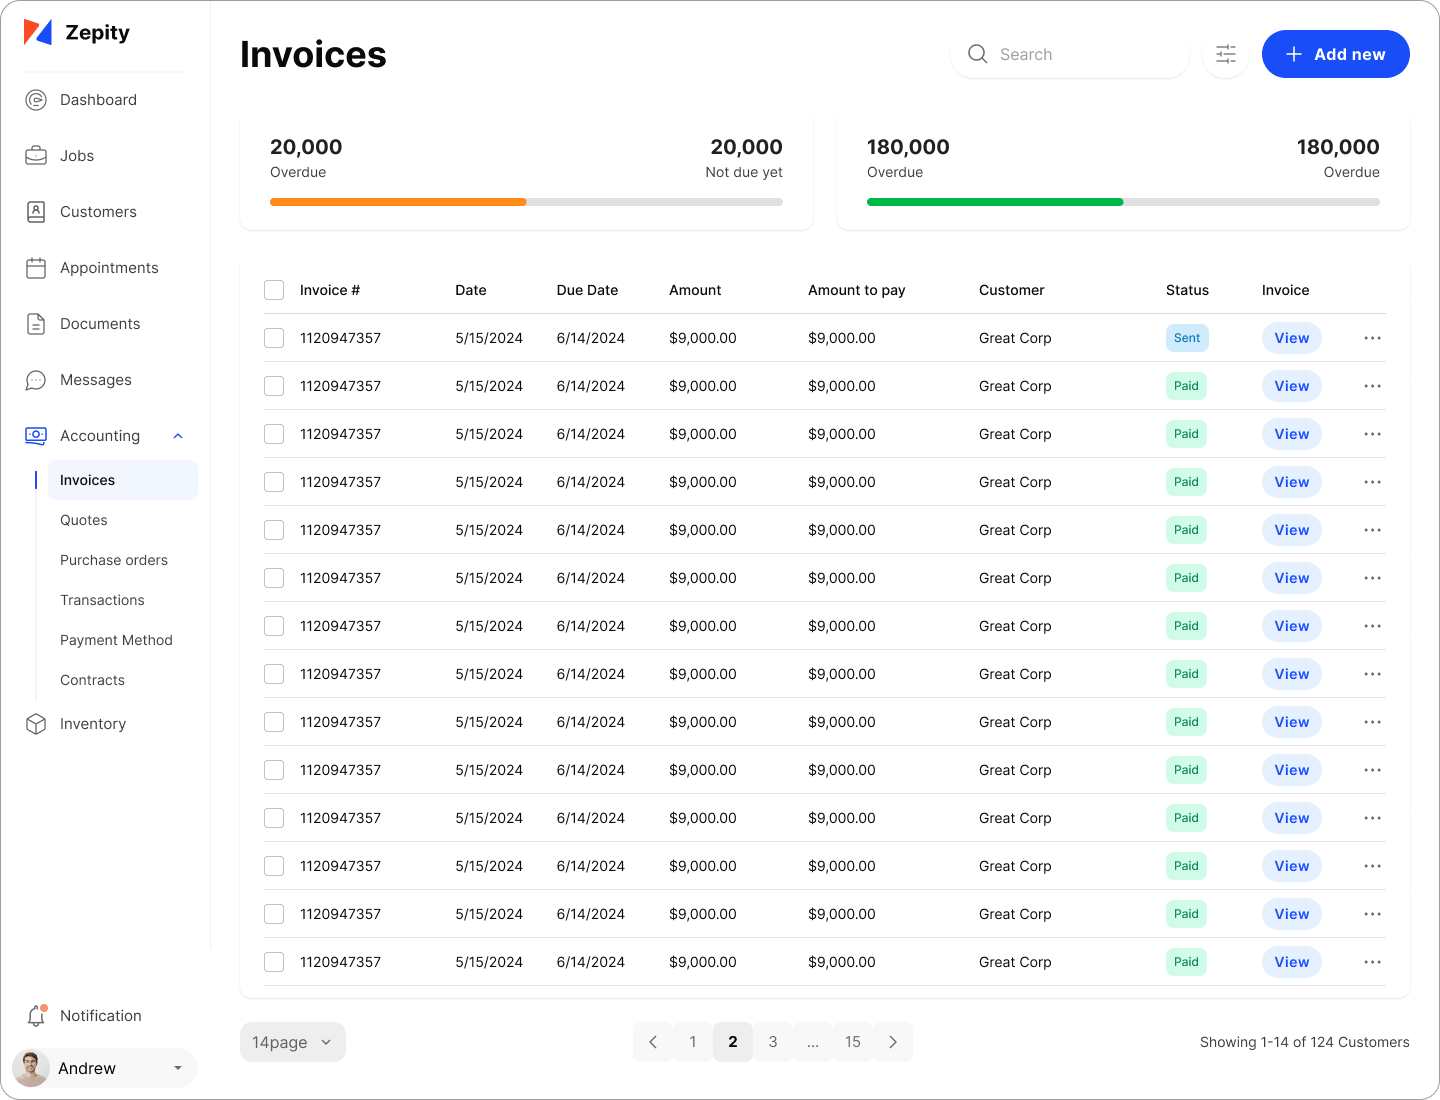This screenshot has height=1100, width=1440.
Task: Expand the Andrew user account dropdown
Action: pos(178,1068)
